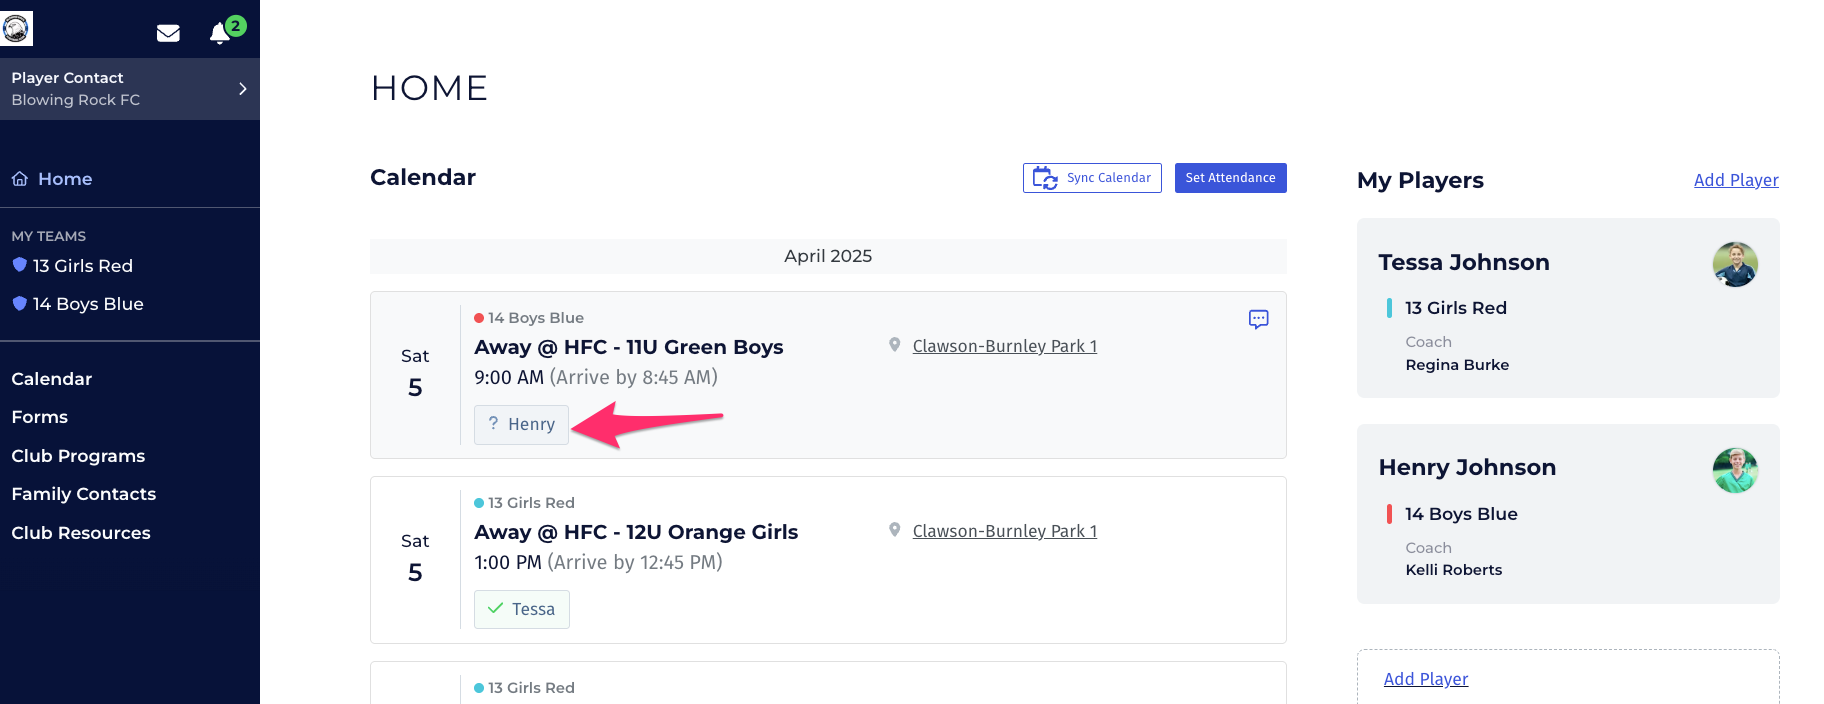The height and width of the screenshot is (704, 1824).
Task: Click the map pin beside the 11U Green Boys location
Action: [895, 345]
